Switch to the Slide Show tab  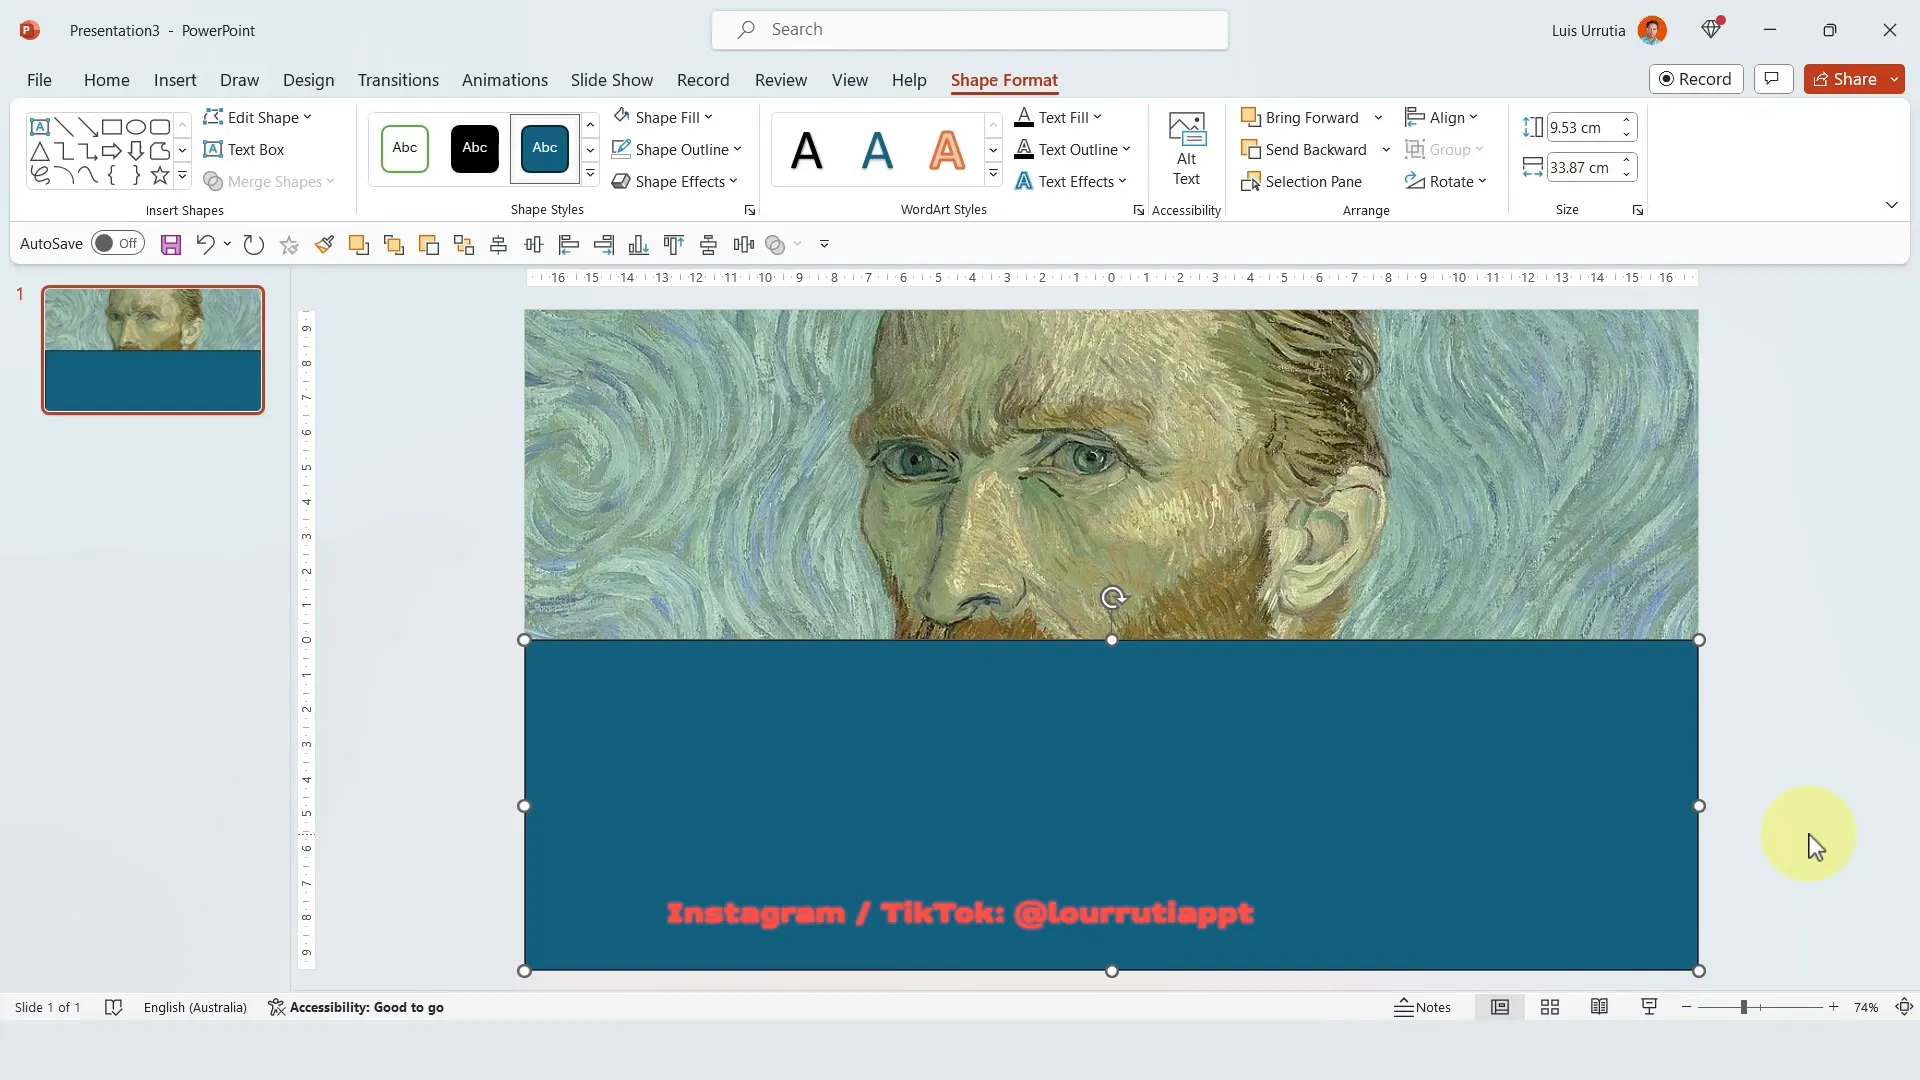pyautogui.click(x=612, y=80)
